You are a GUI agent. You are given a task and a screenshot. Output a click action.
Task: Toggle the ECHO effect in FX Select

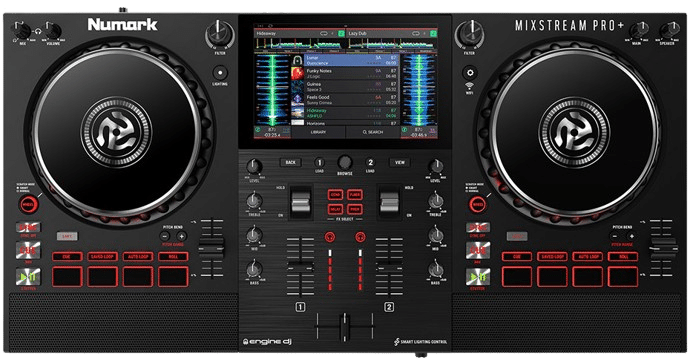point(335,194)
